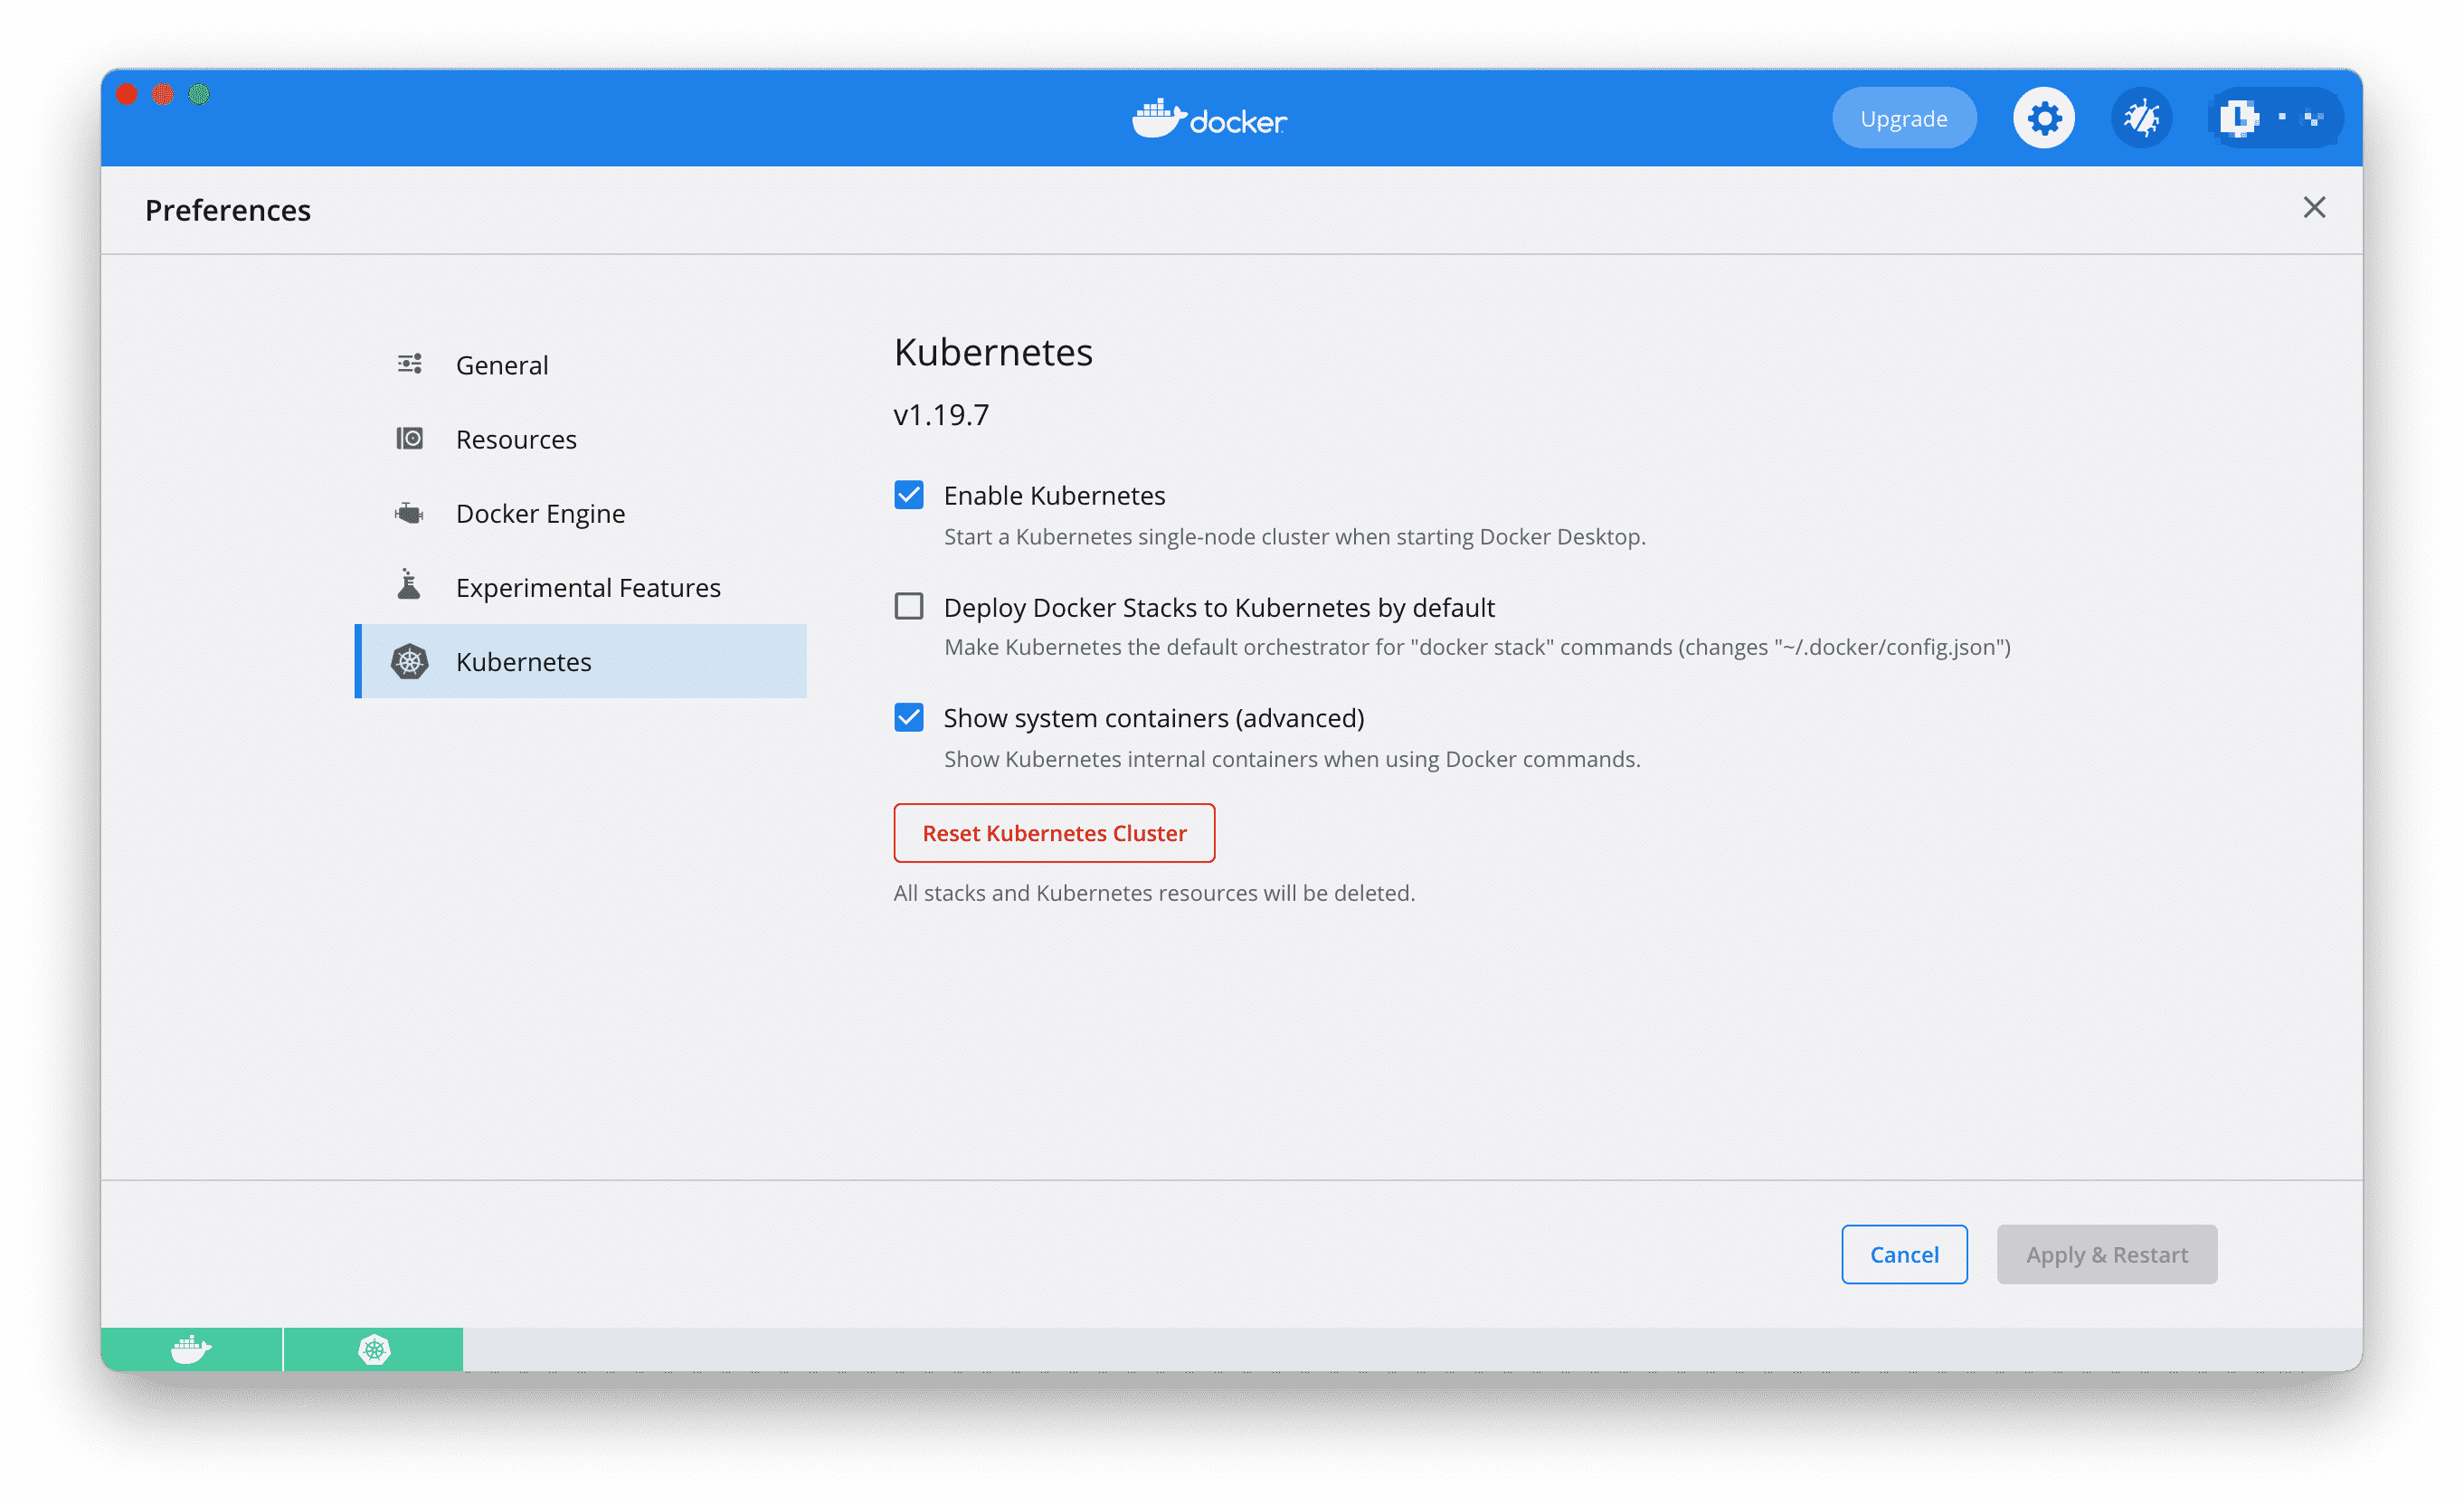
Task: Click the Docker whale status icon
Action: point(191,1349)
